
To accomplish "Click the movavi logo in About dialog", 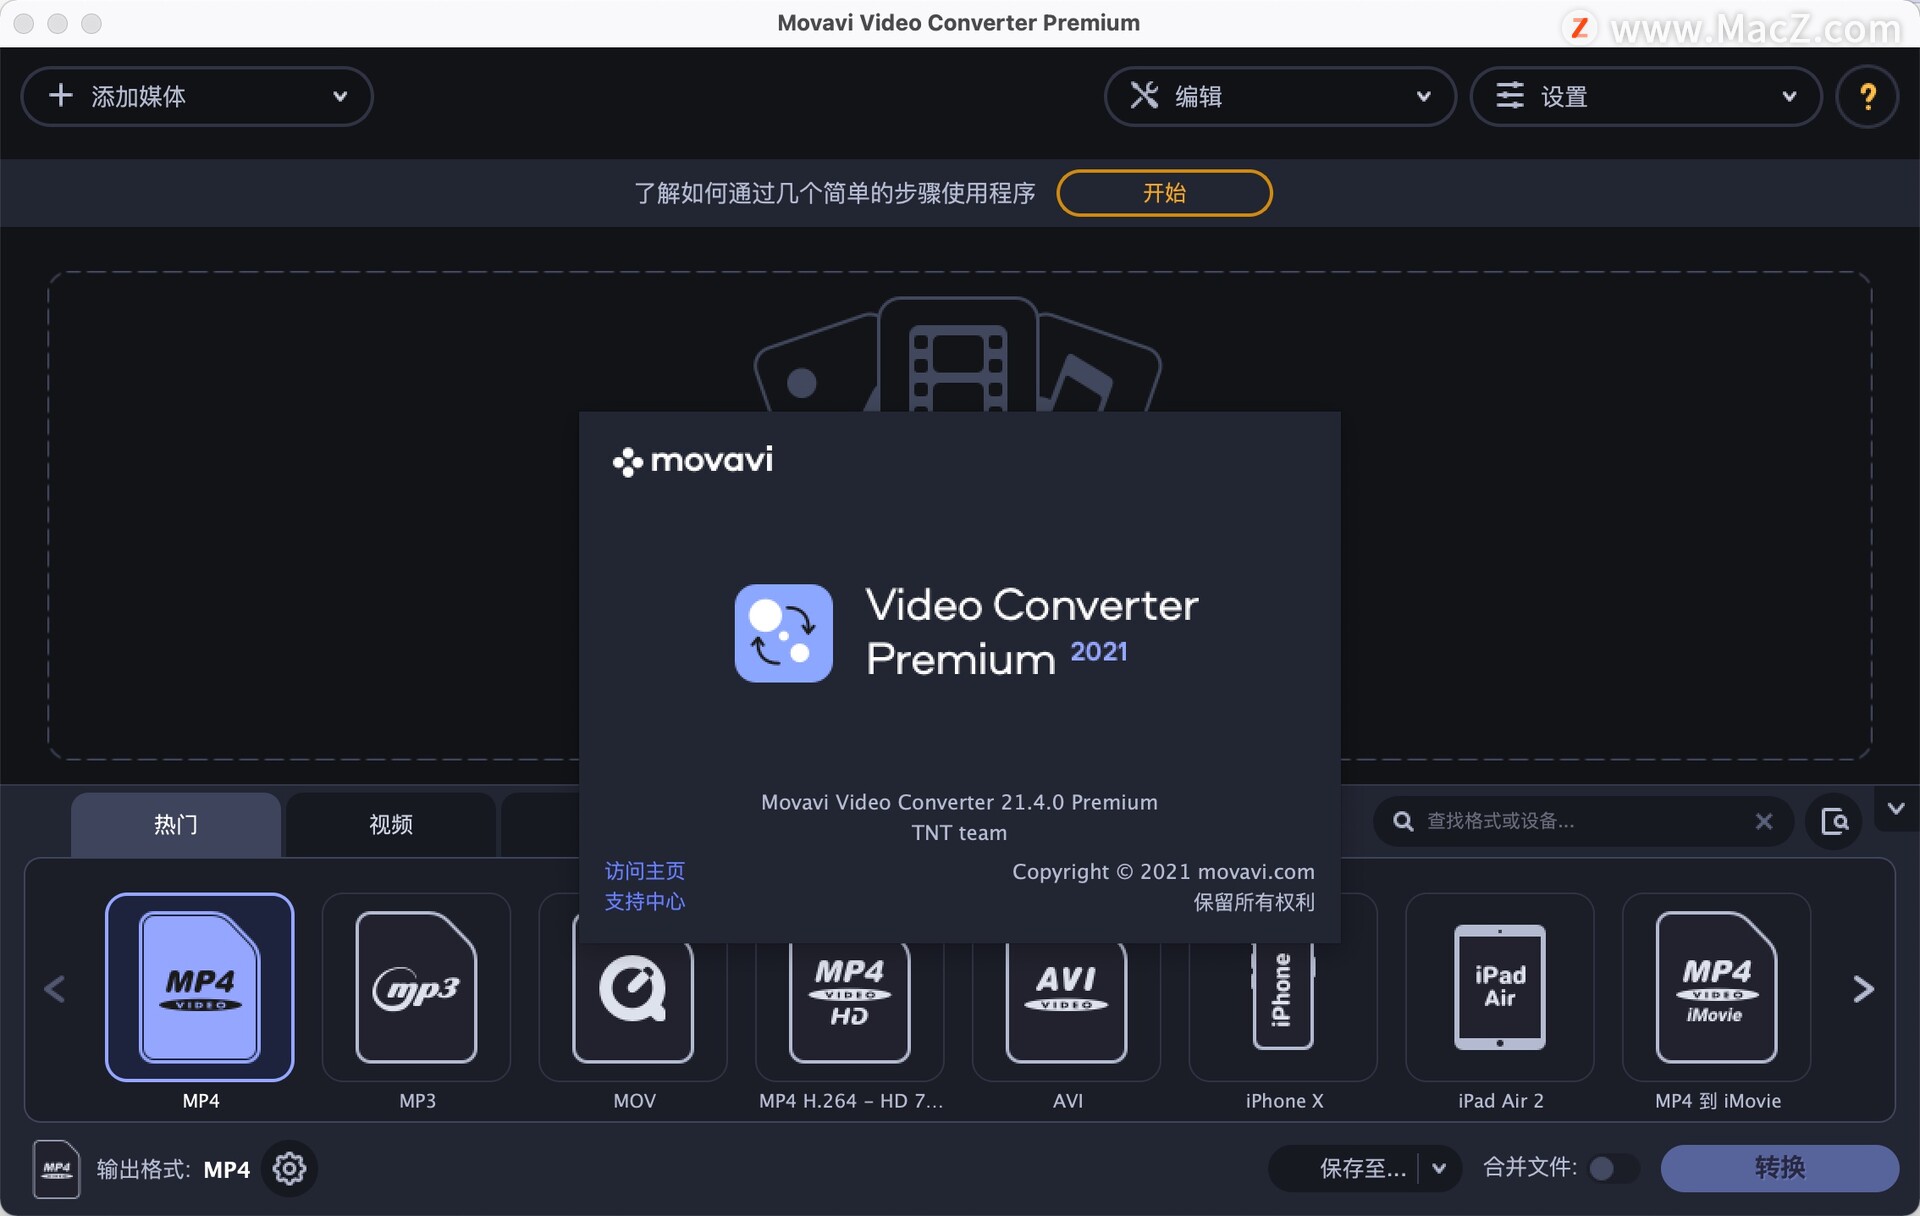I will [x=693, y=460].
